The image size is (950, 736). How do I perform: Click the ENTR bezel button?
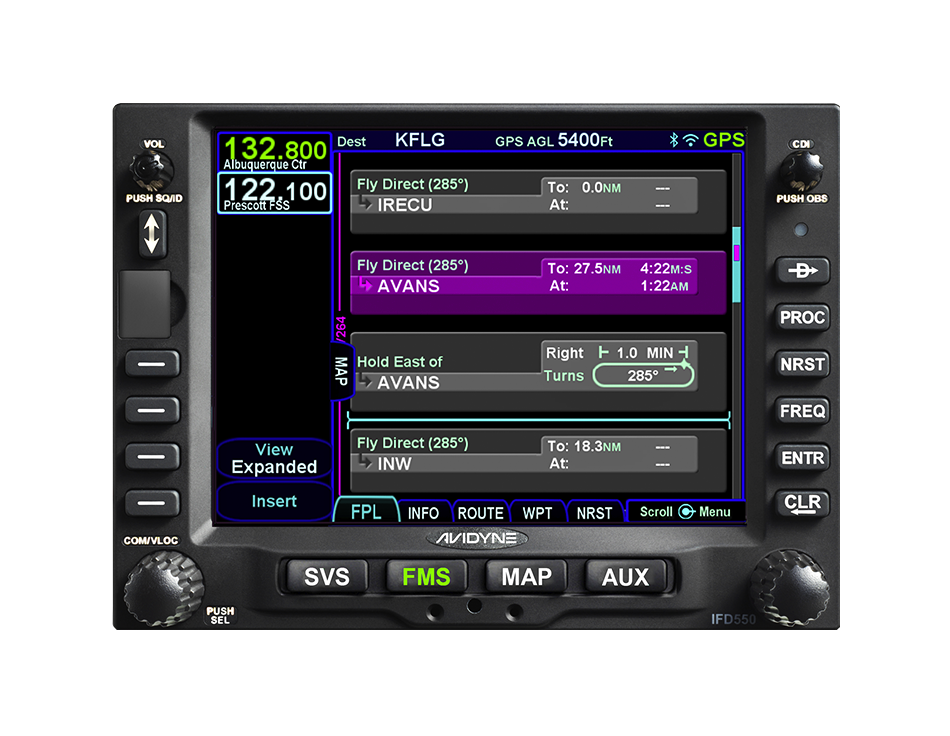coord(802,458)
